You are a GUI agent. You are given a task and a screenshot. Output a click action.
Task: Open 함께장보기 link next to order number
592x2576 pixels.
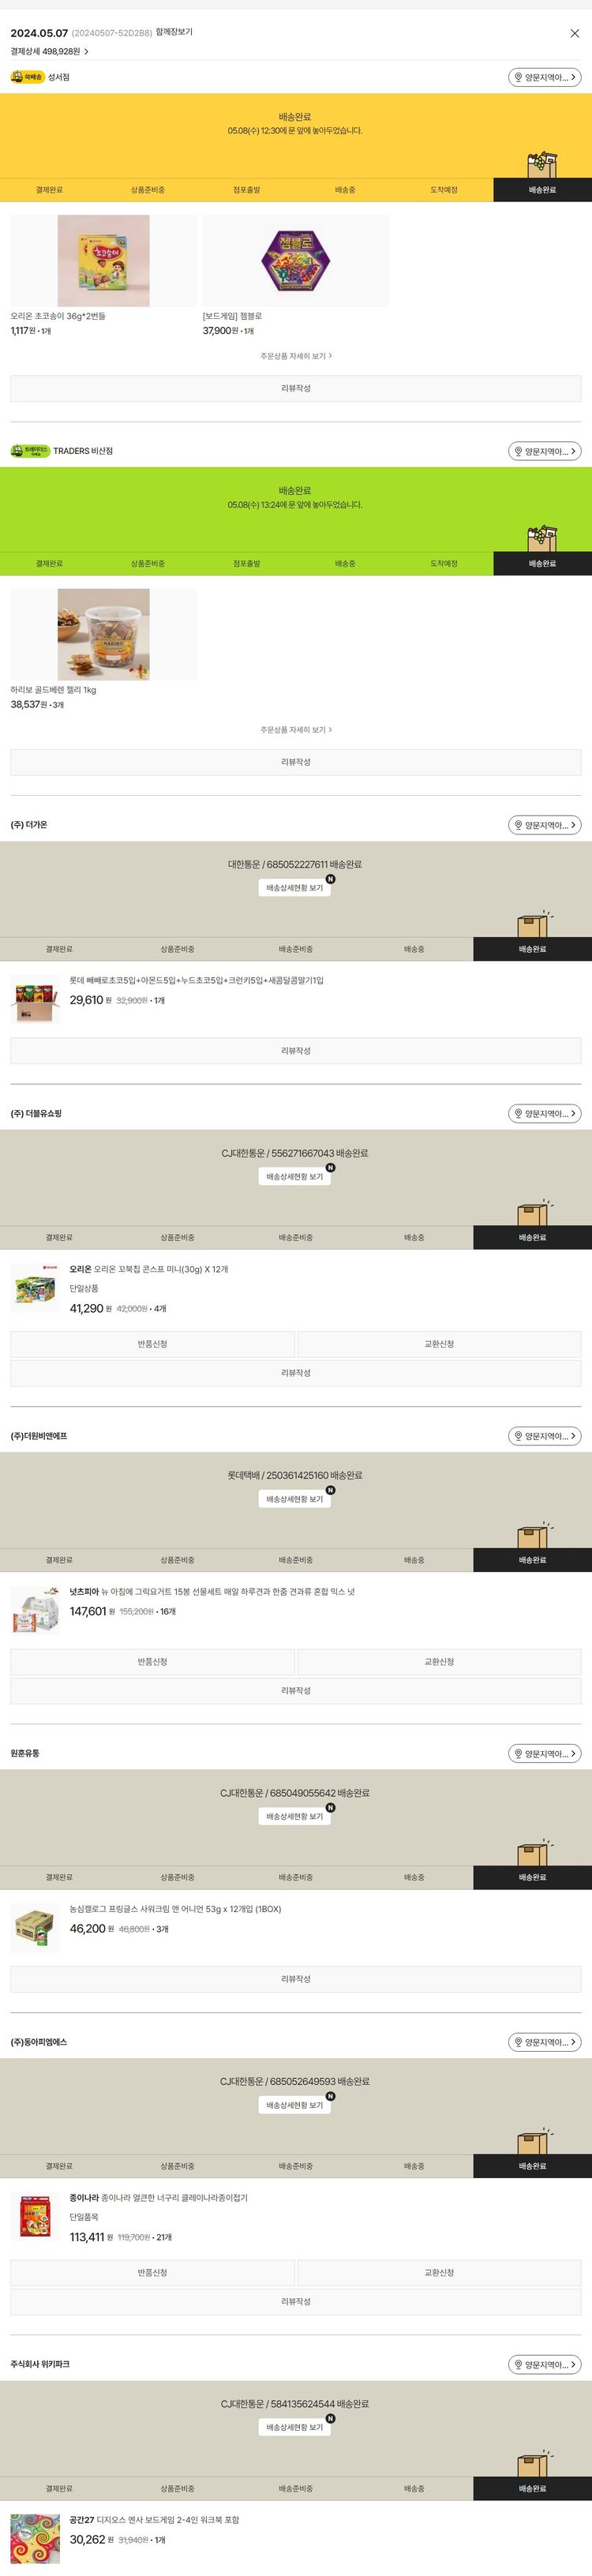174,32
